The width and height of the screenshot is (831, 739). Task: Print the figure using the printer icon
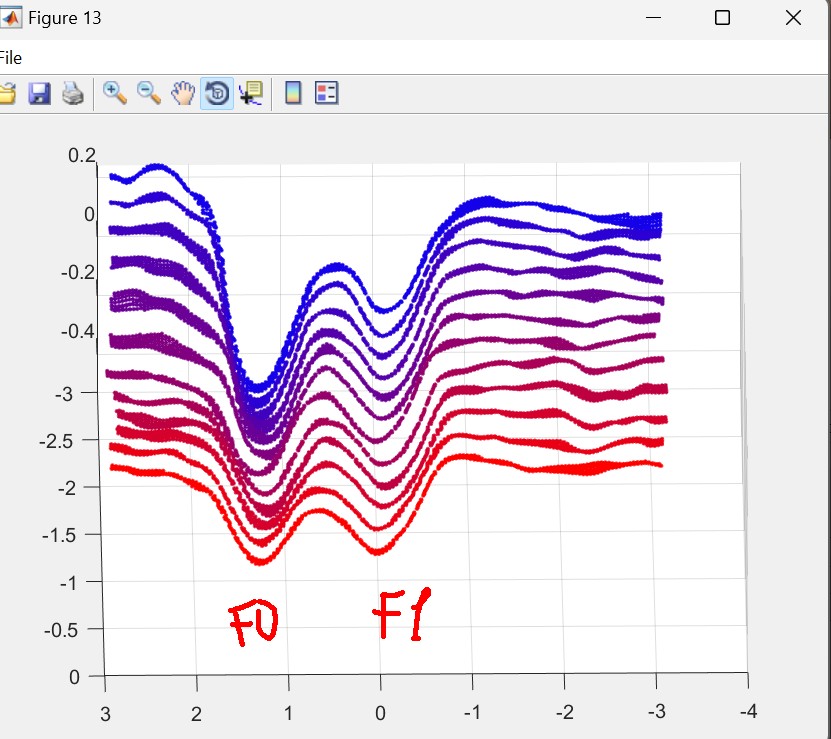point(72,94)
